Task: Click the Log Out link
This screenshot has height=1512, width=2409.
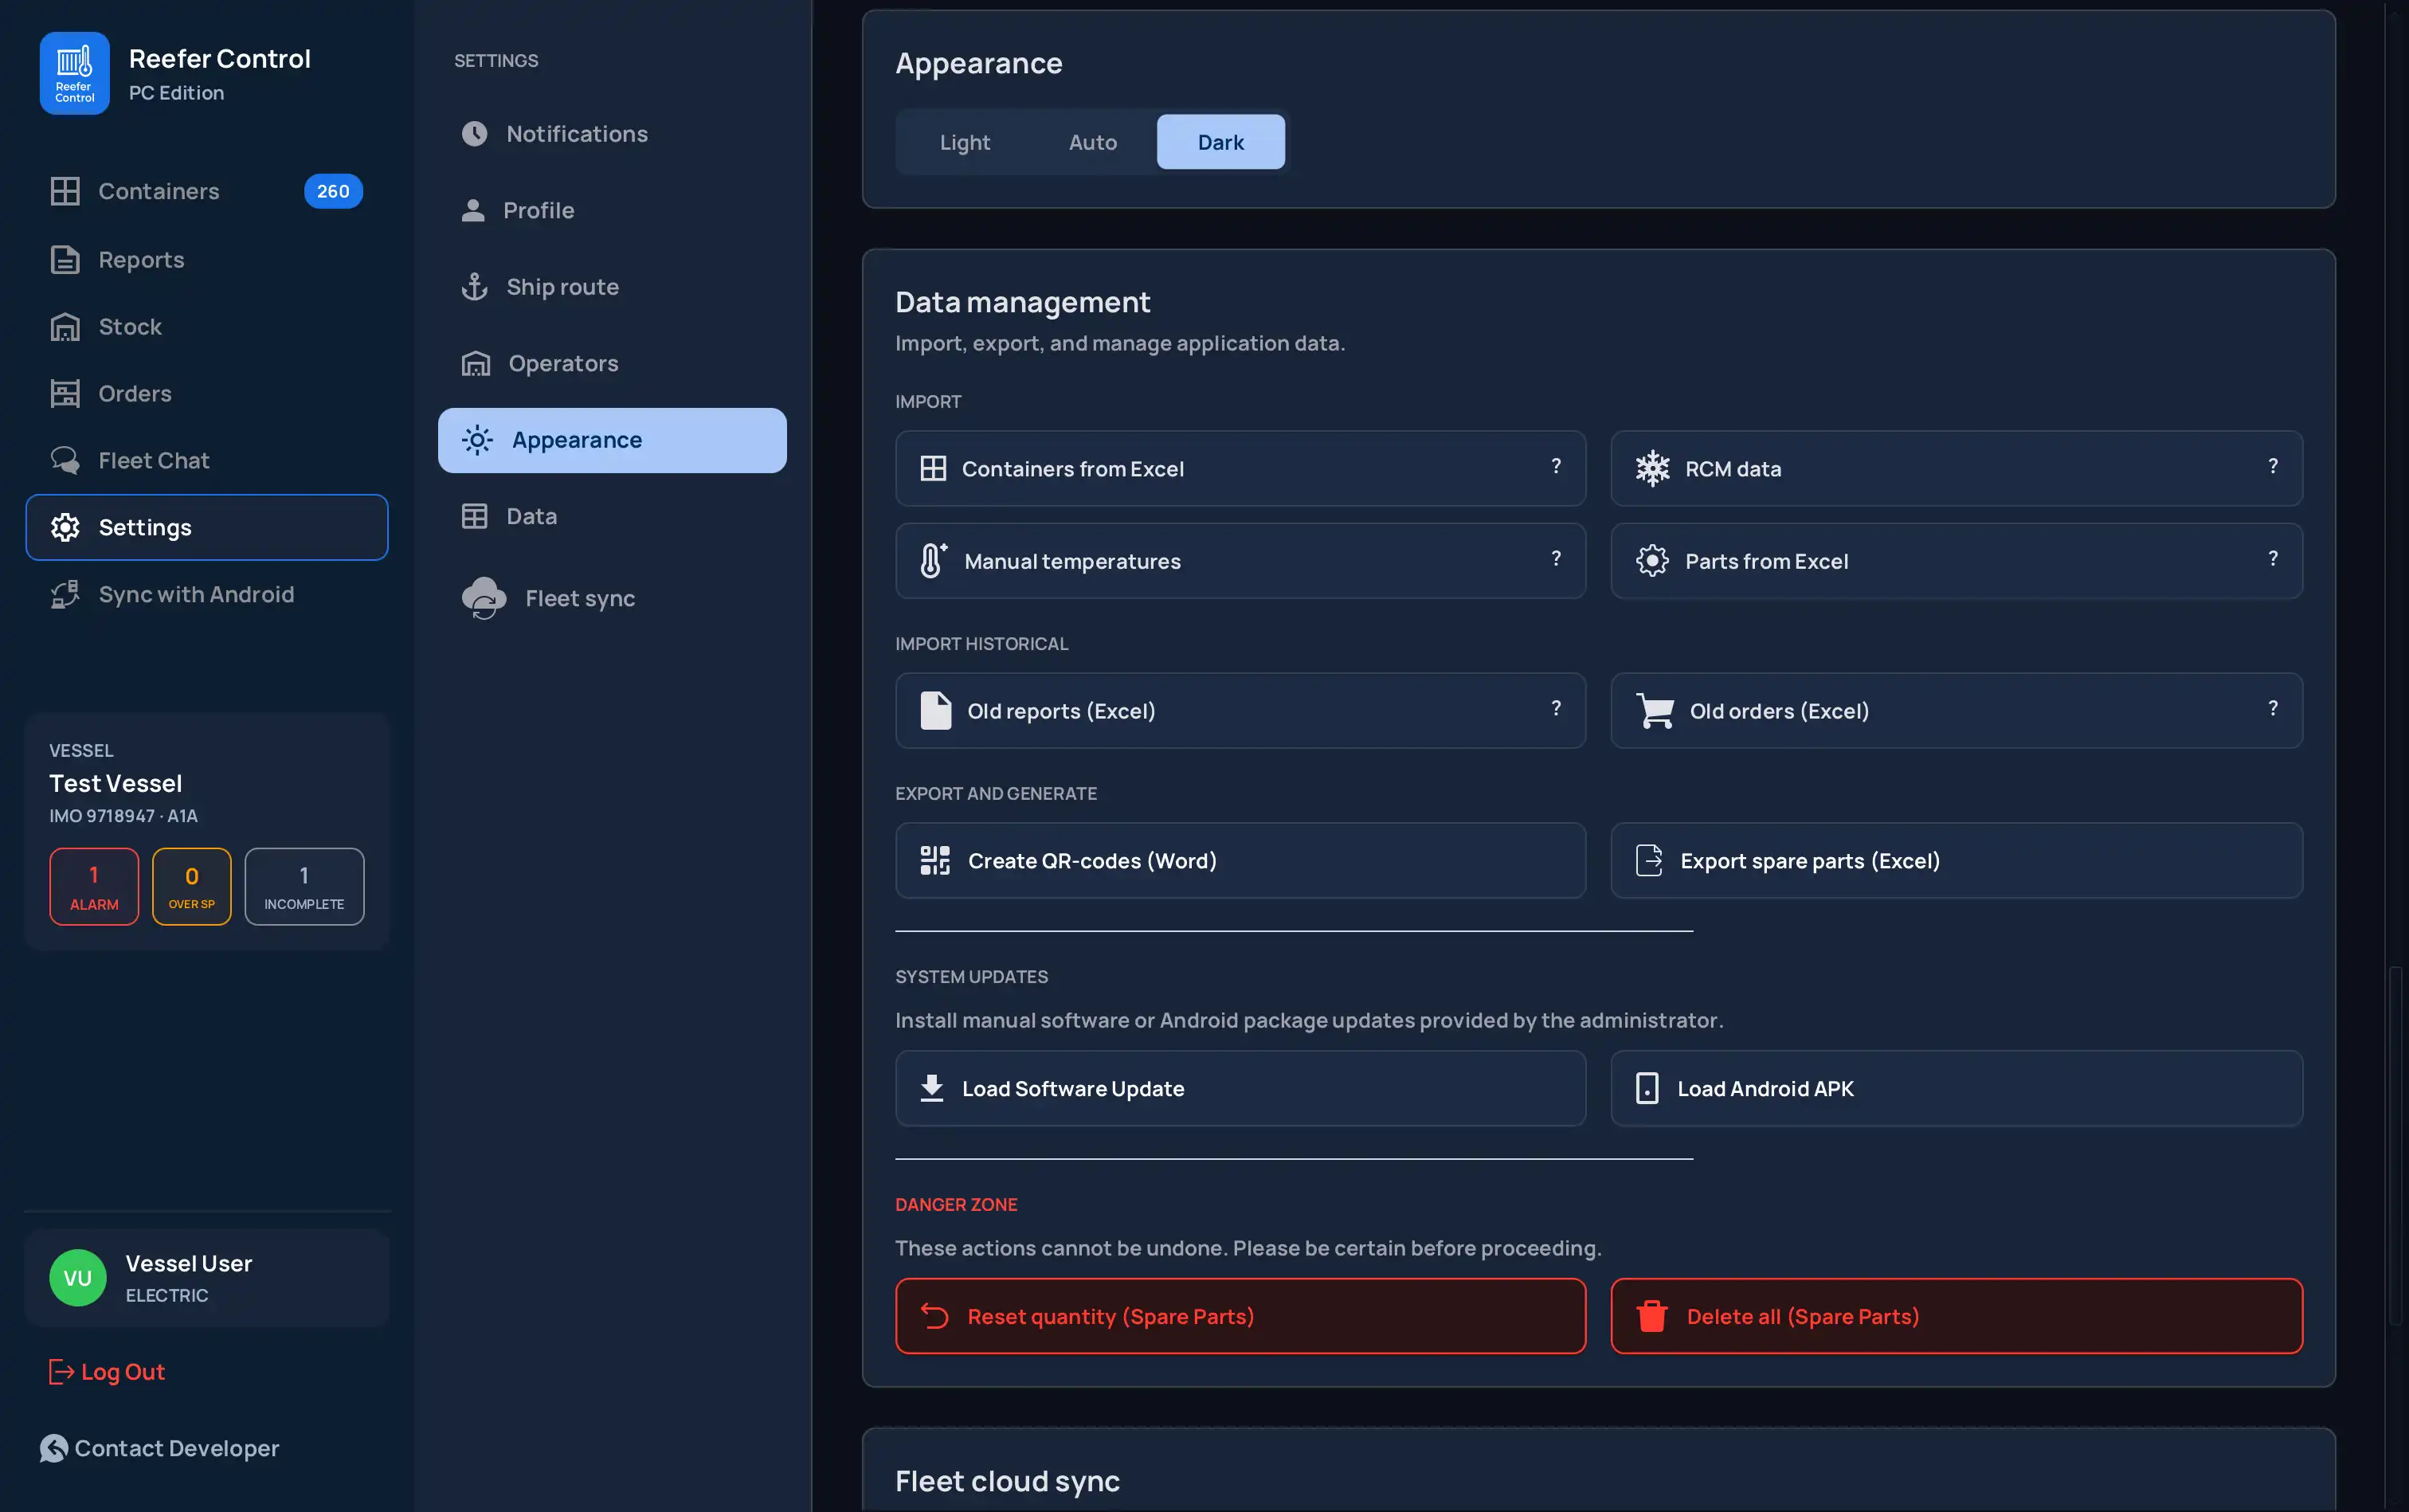Action: (x=106, y=1372)
